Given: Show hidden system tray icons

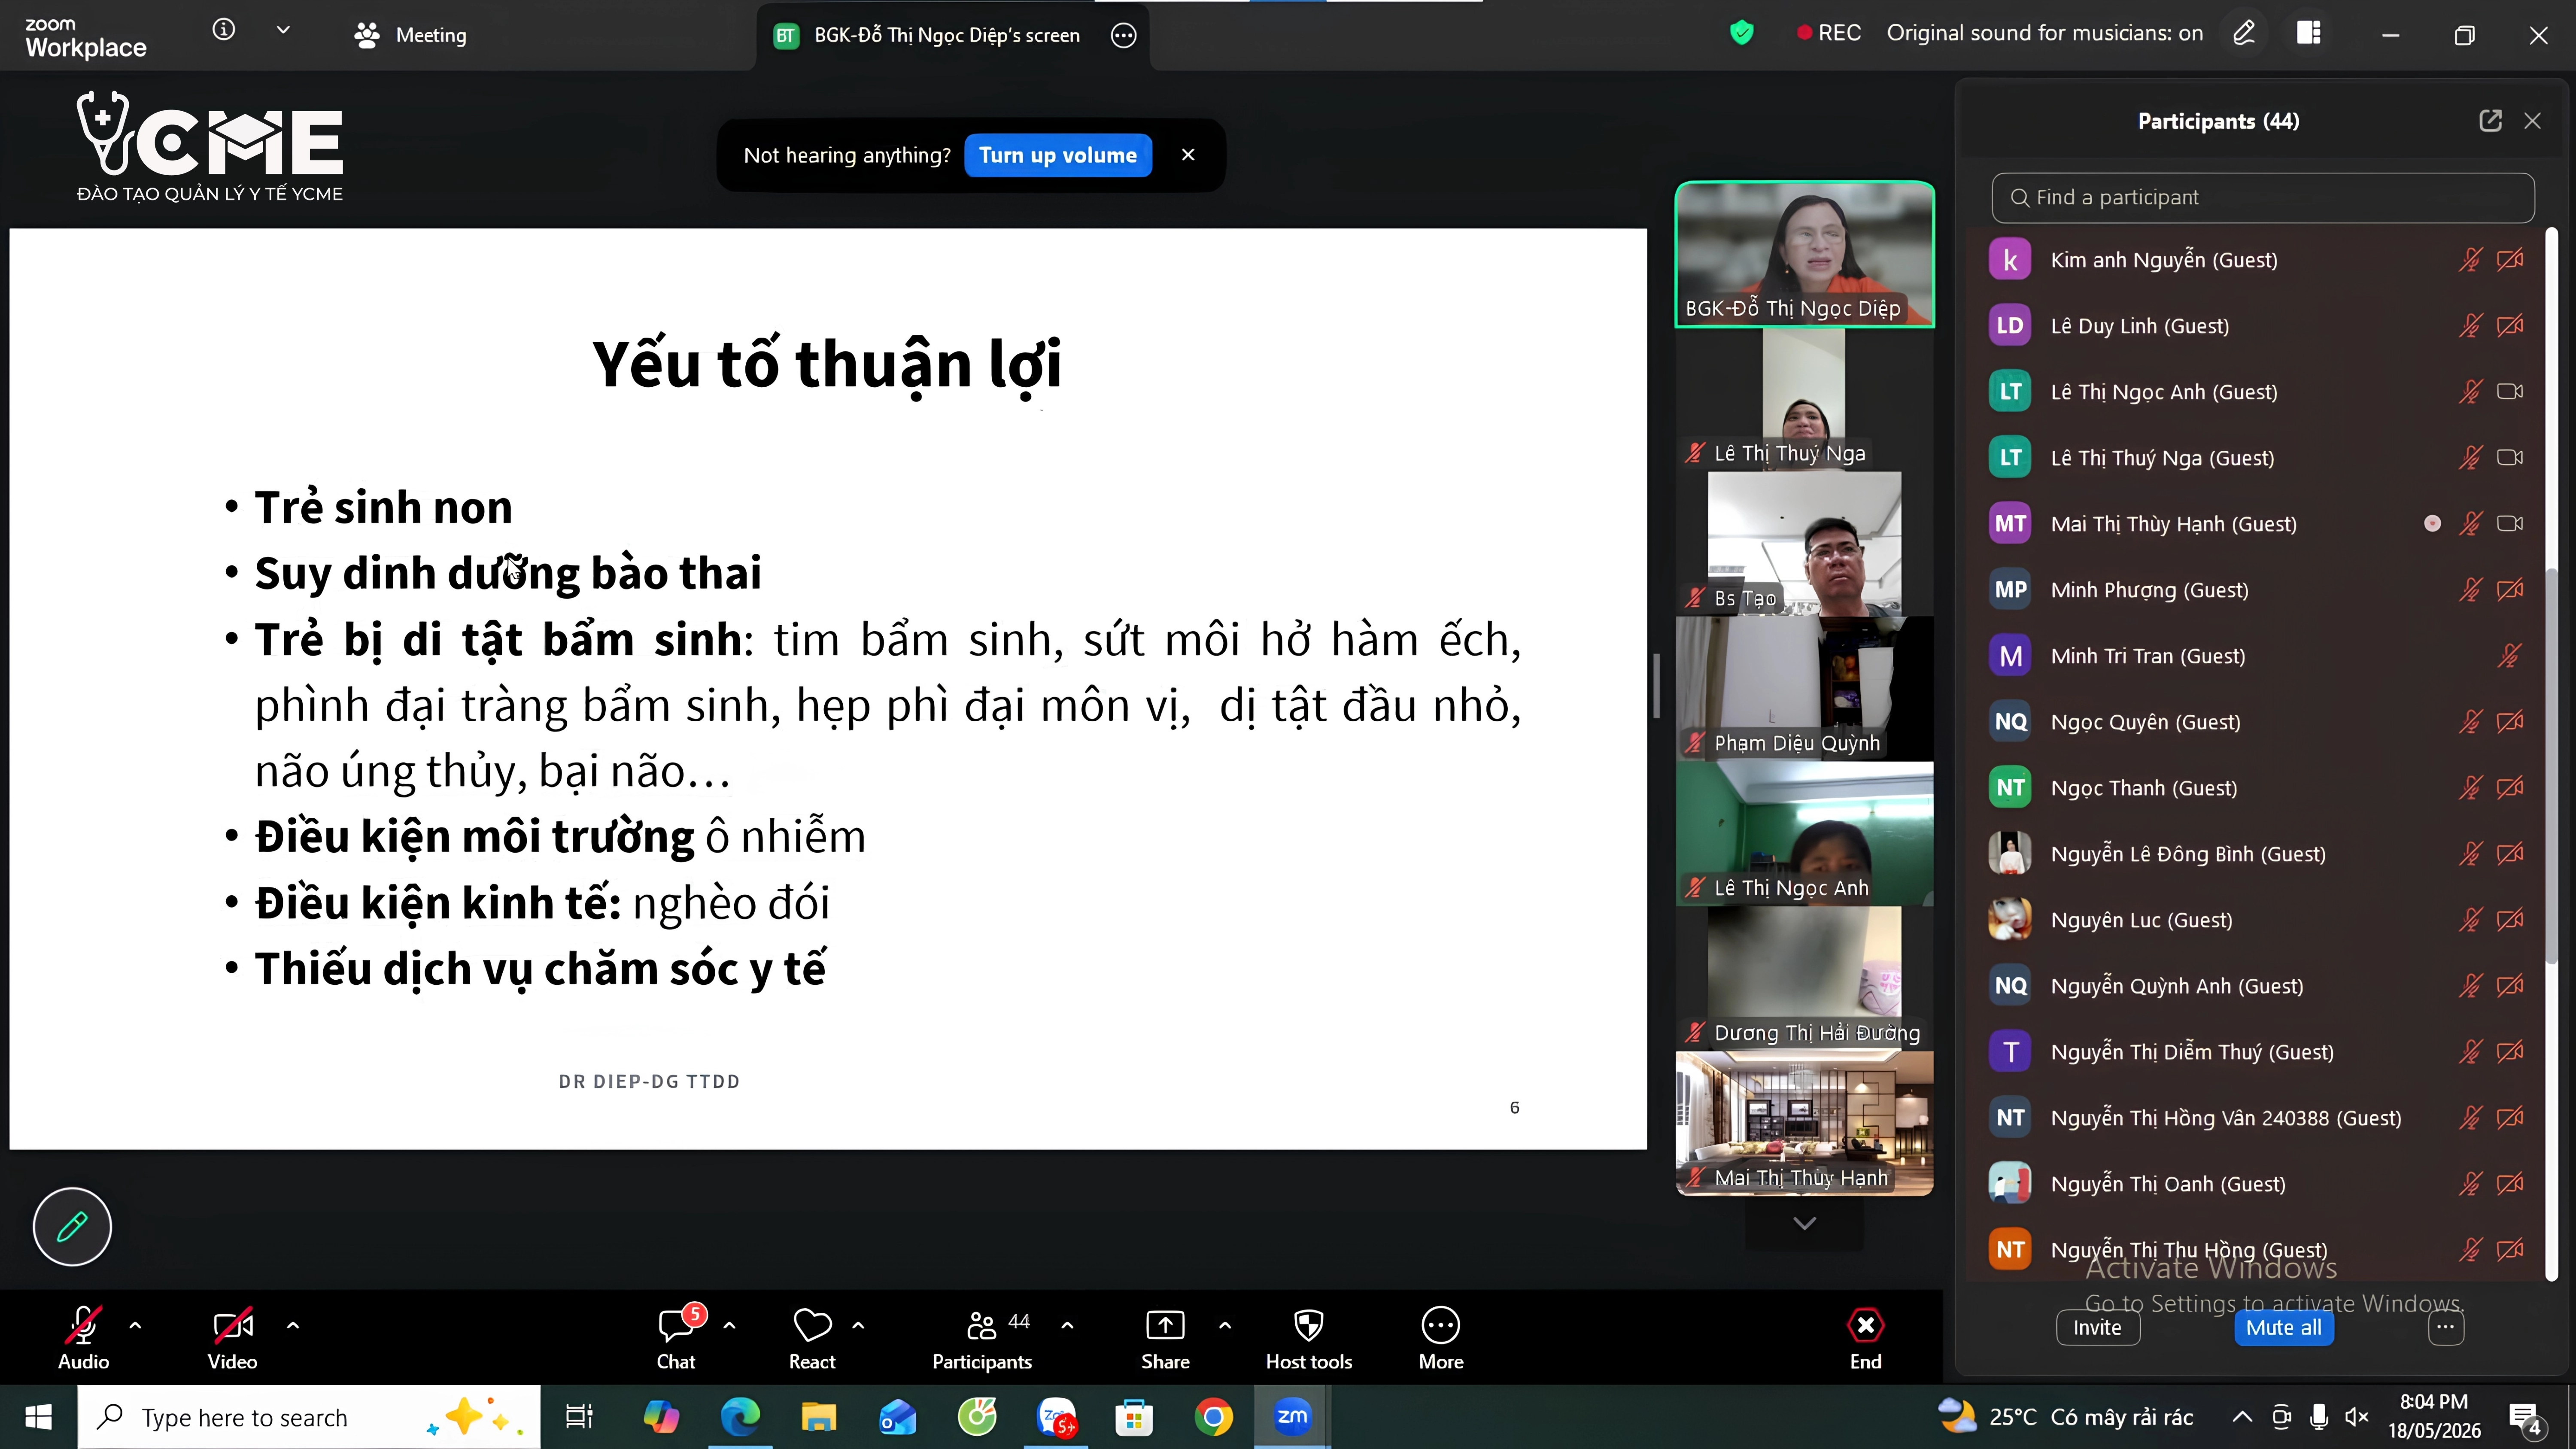Looking at the screenshot, I should (2242, 1417).
